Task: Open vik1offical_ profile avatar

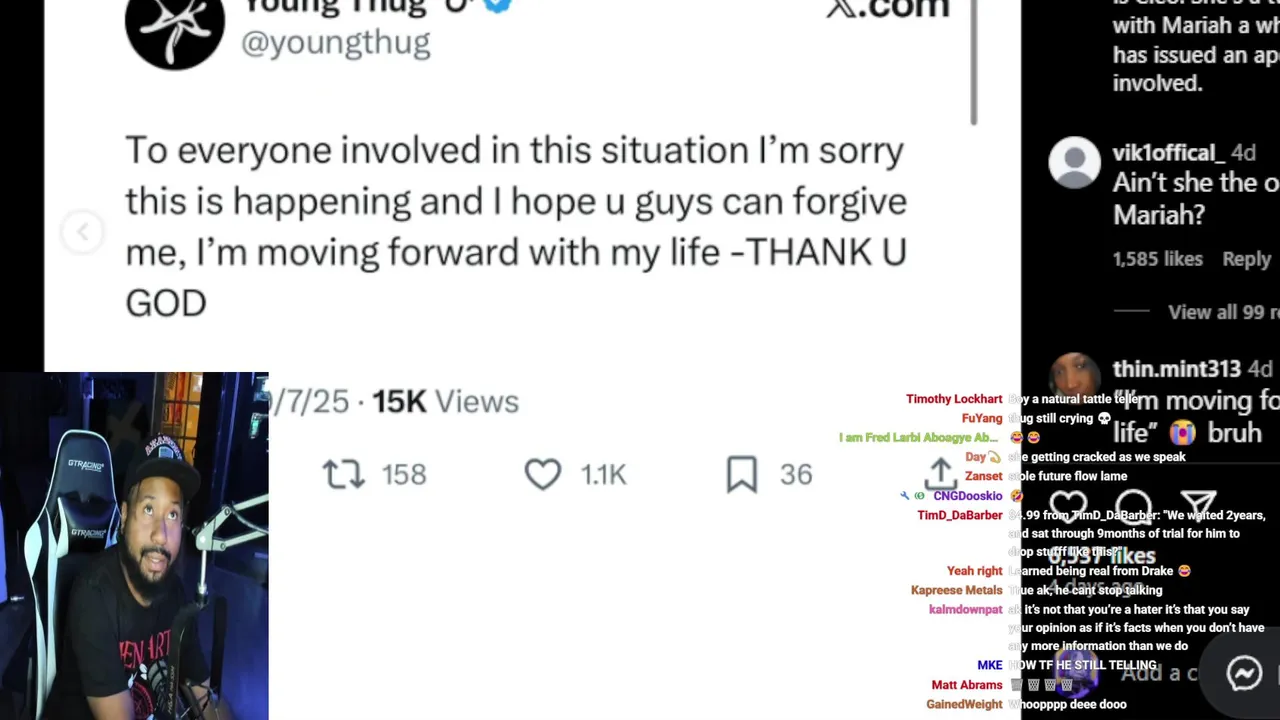Action: (1074, 162)
